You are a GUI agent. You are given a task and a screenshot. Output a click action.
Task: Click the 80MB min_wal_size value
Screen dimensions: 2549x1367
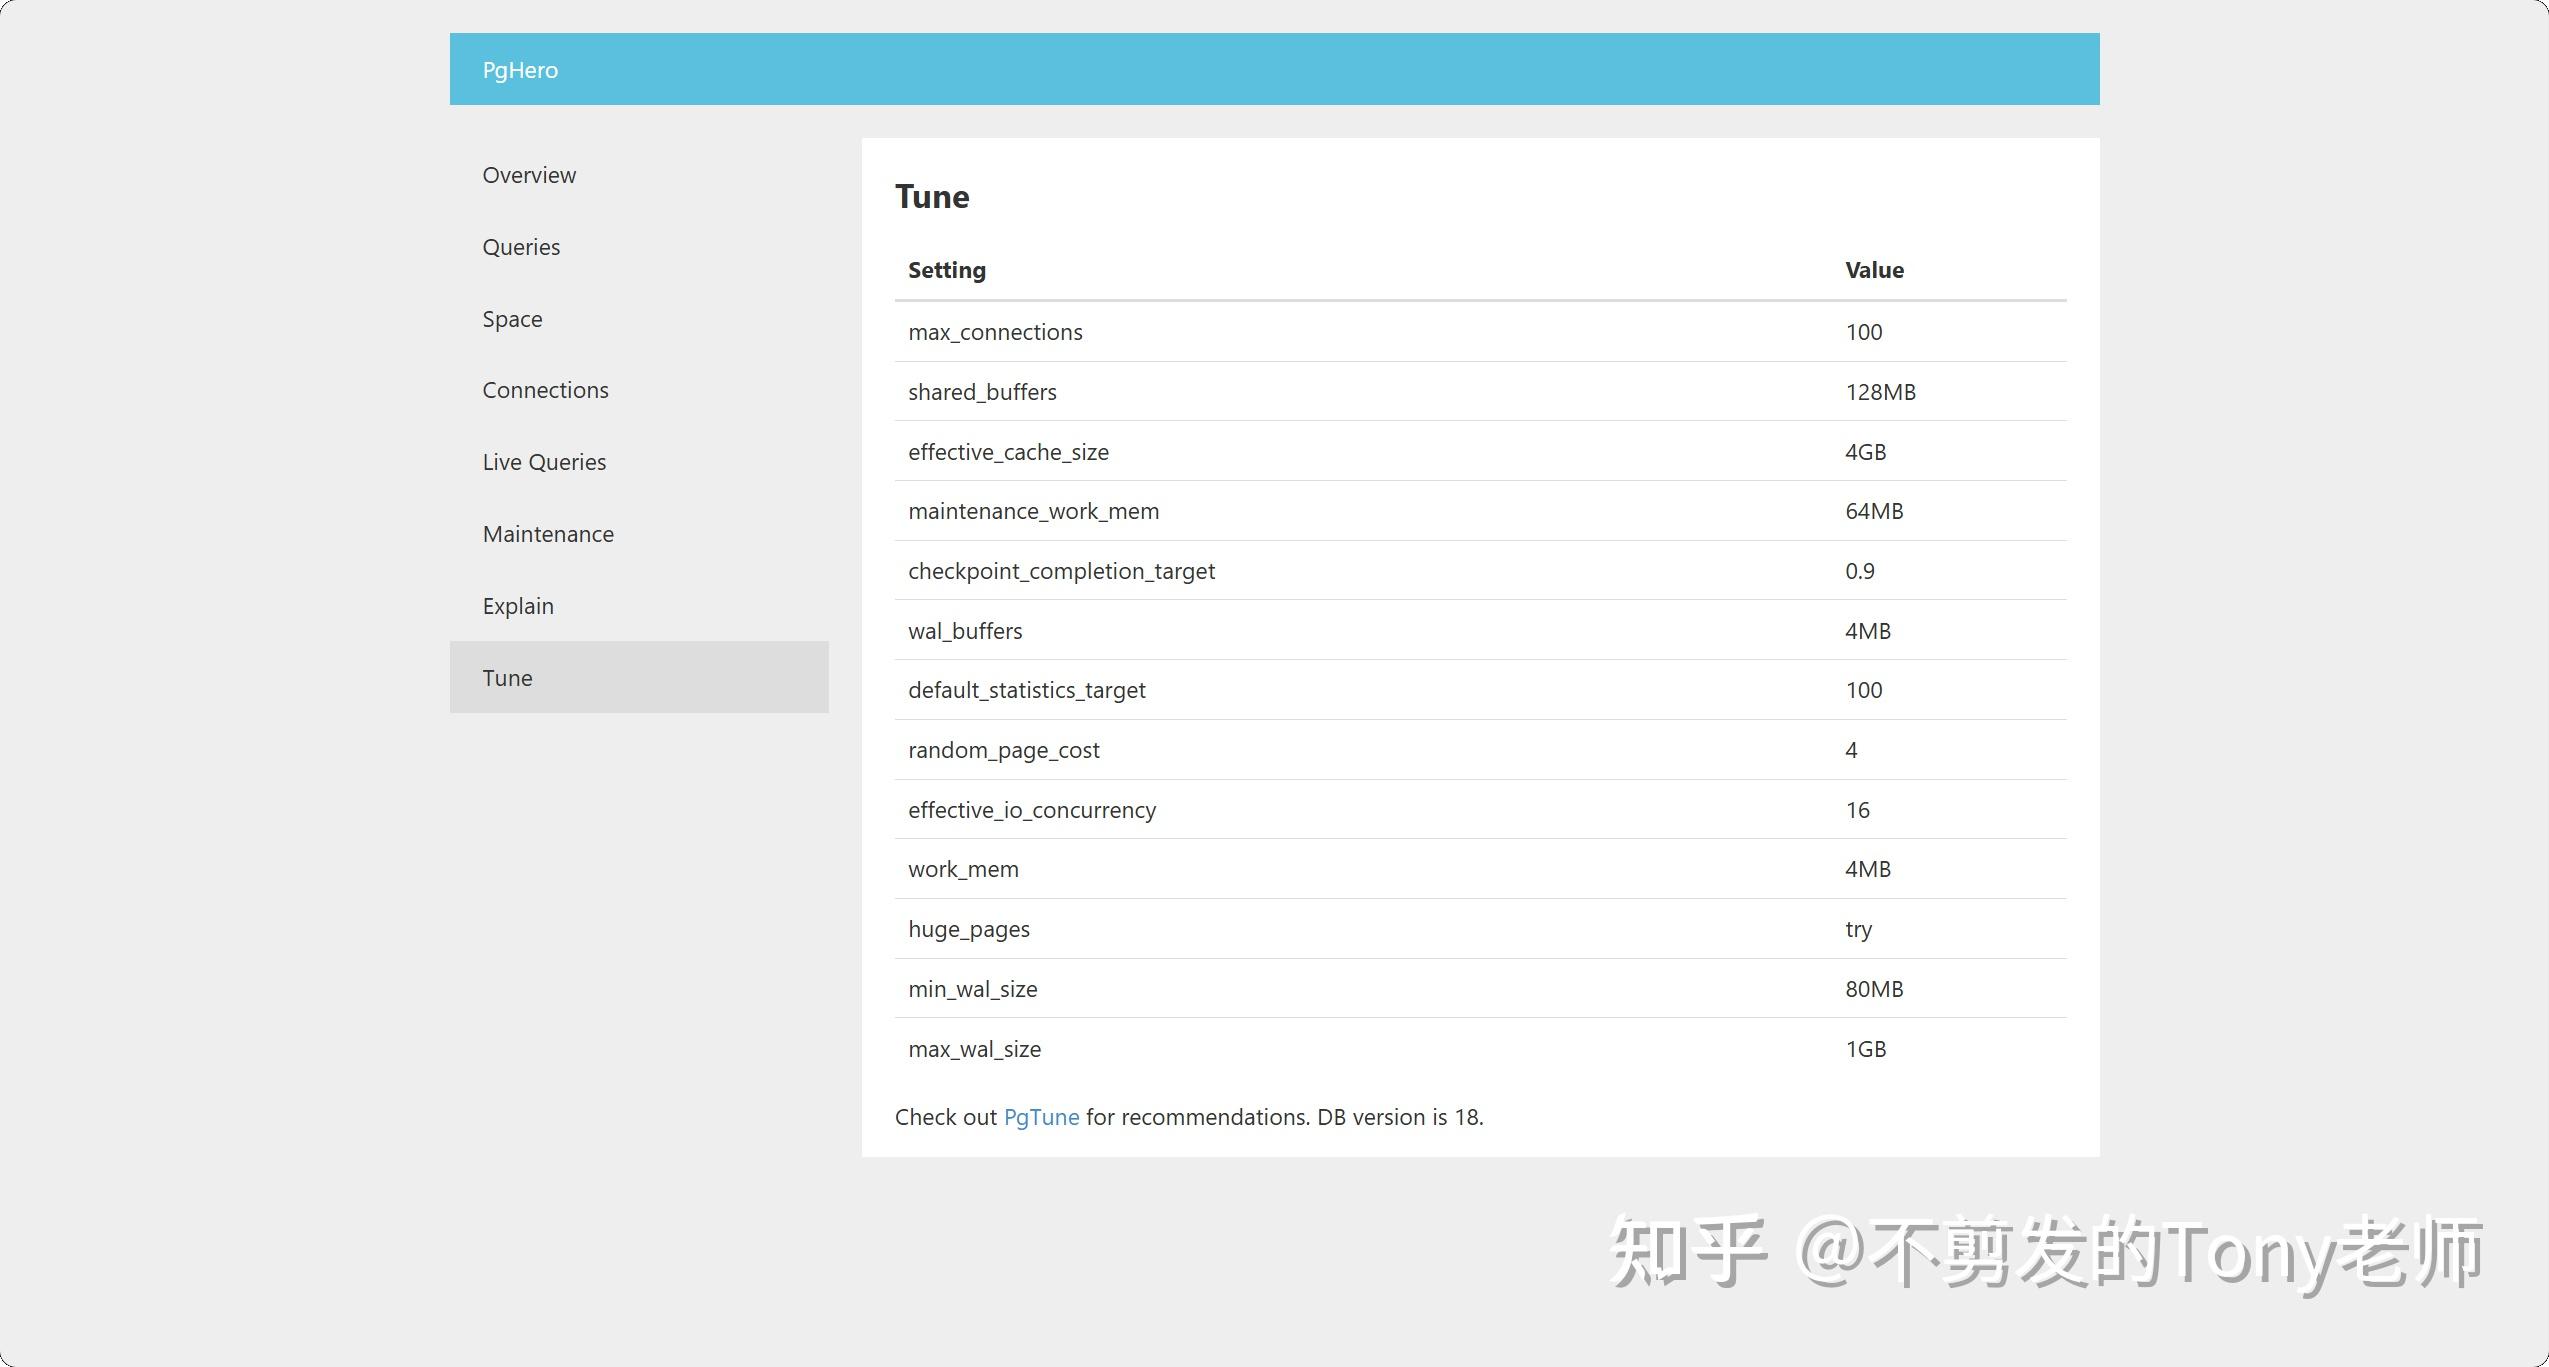click(x=1874, y=989)
